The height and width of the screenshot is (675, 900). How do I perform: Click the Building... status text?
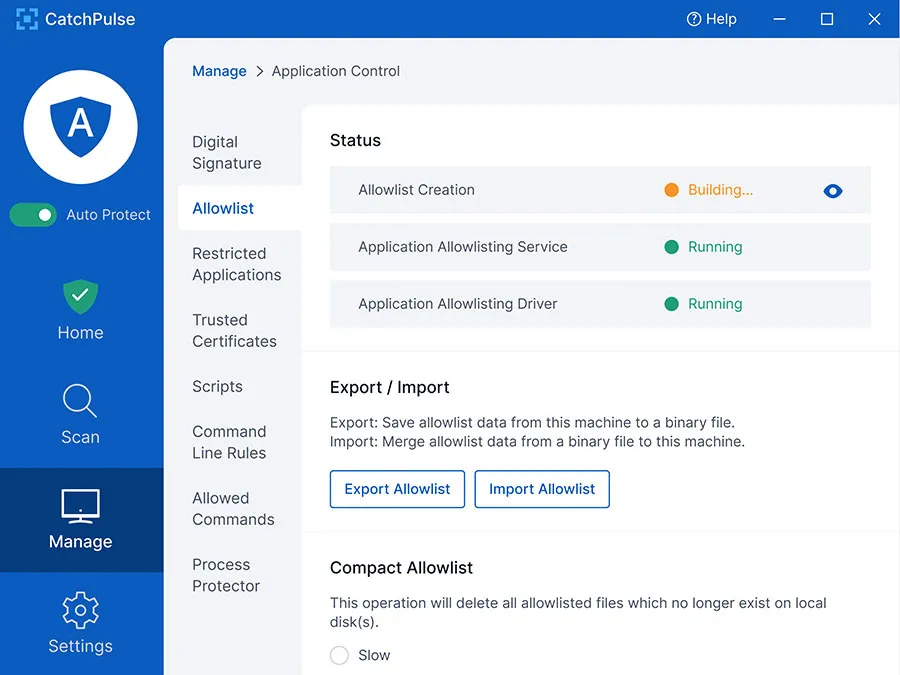click(720, 190)
